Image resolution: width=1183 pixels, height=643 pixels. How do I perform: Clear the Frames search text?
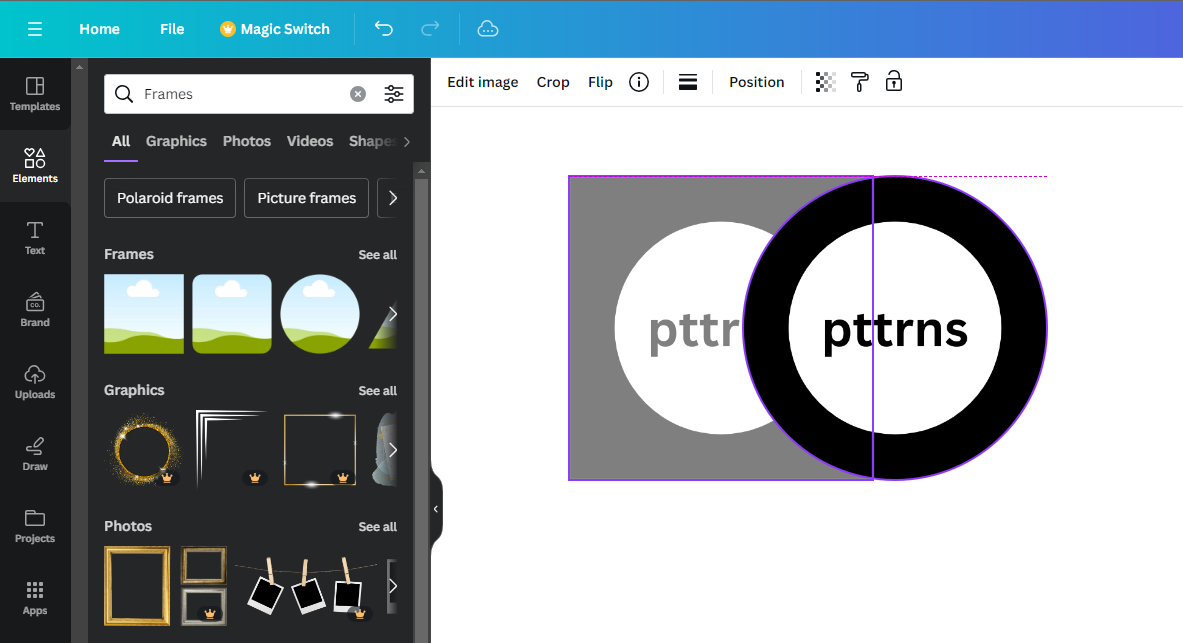(x=358, y=94)
